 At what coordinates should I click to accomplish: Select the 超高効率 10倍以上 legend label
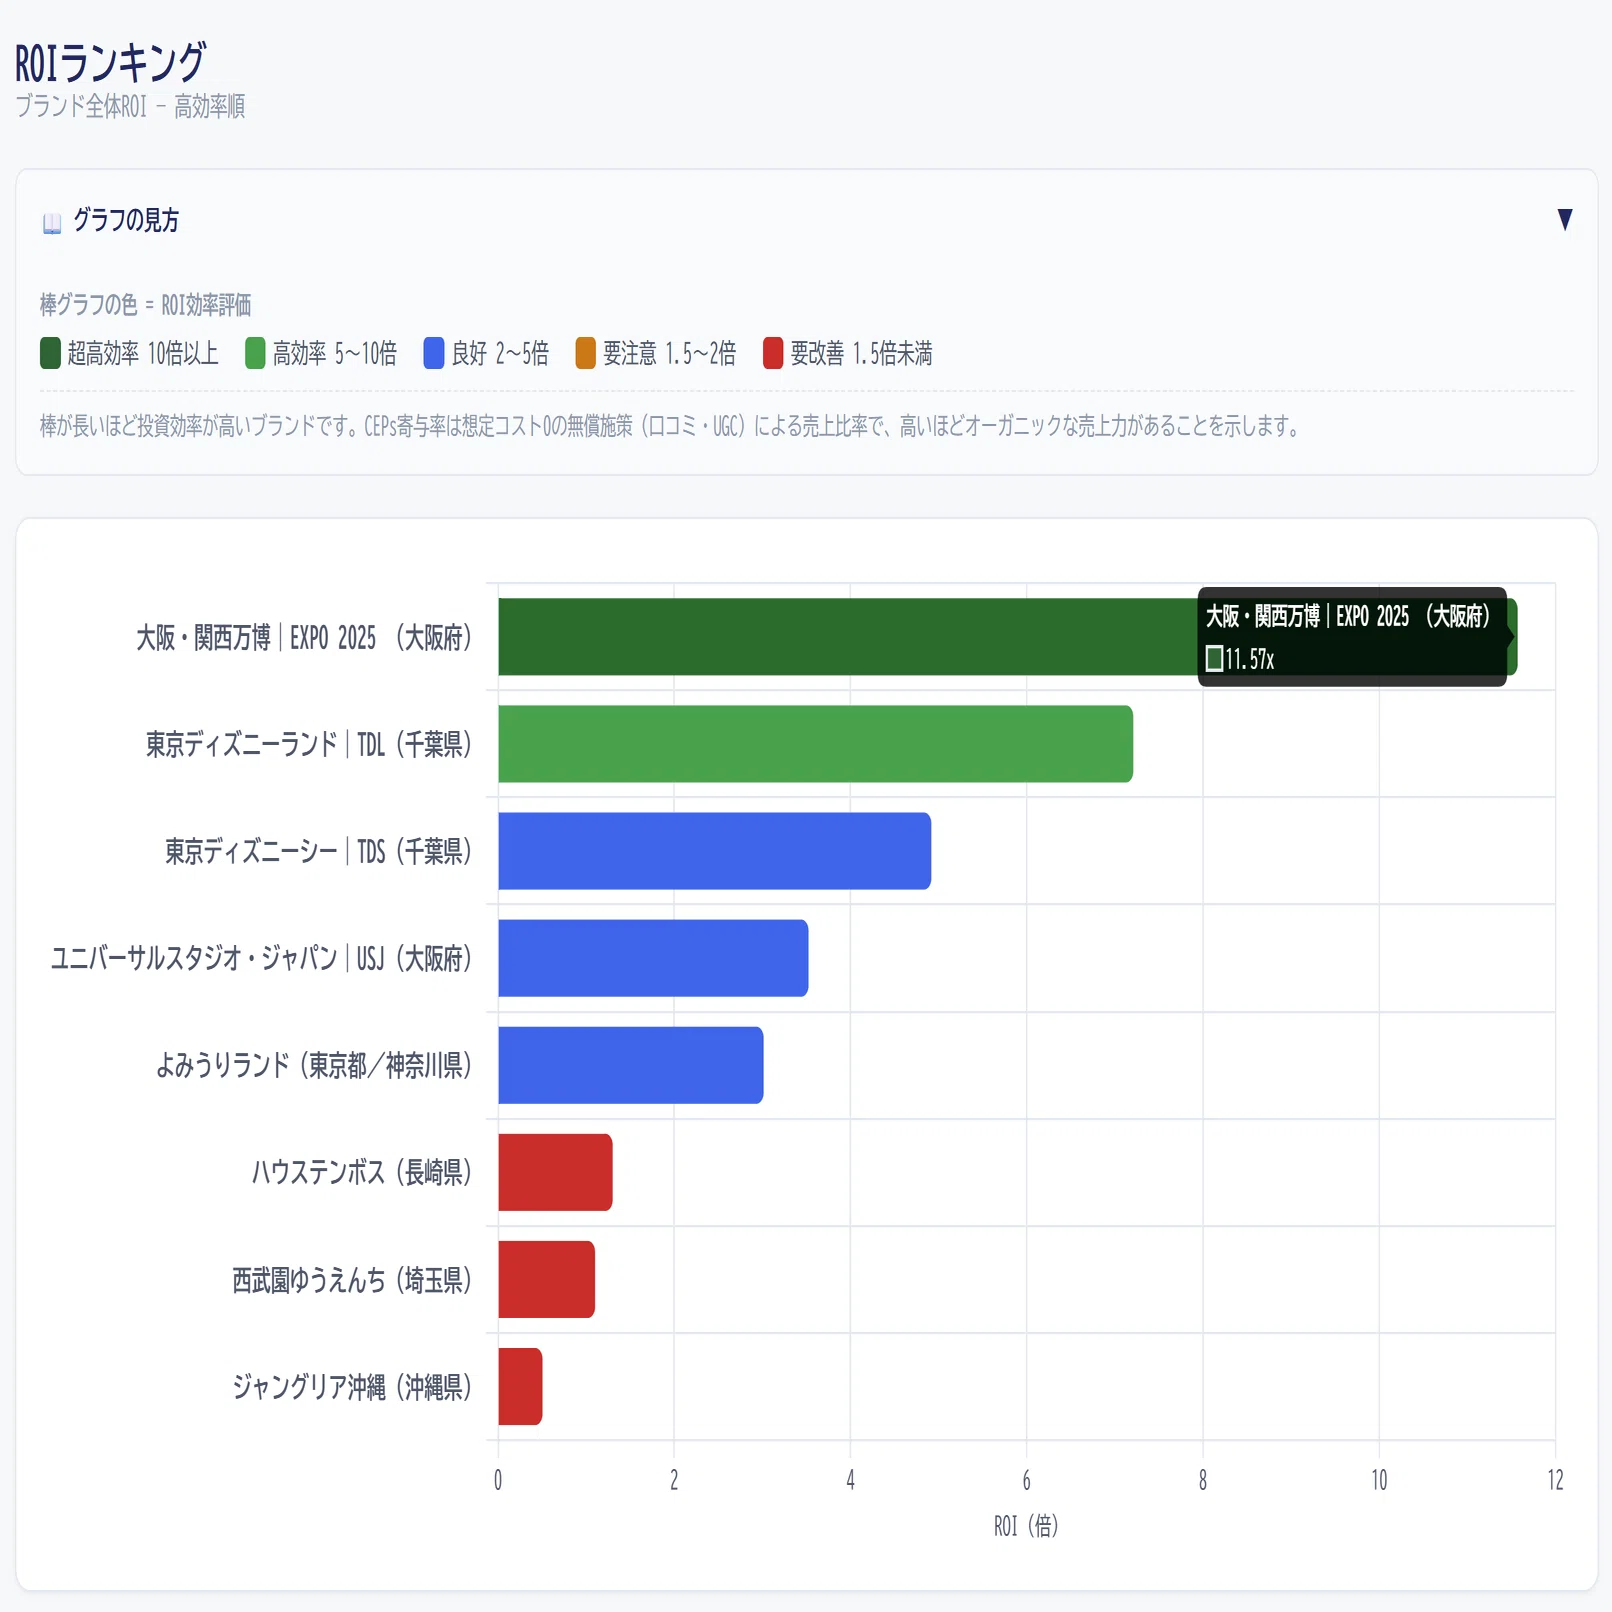[x=143, y=353]
